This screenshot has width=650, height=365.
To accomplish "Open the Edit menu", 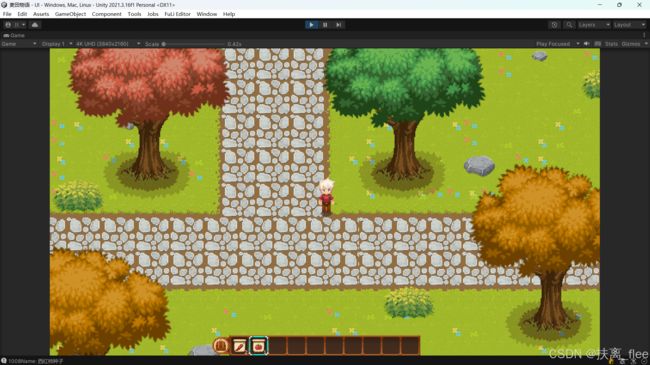I will 22,14.
